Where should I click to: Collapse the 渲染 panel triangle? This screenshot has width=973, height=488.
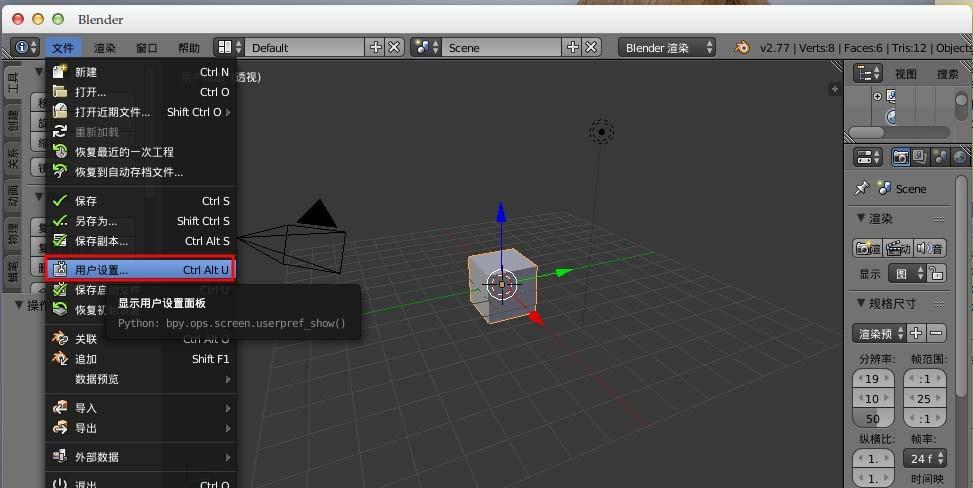(860, 218)
